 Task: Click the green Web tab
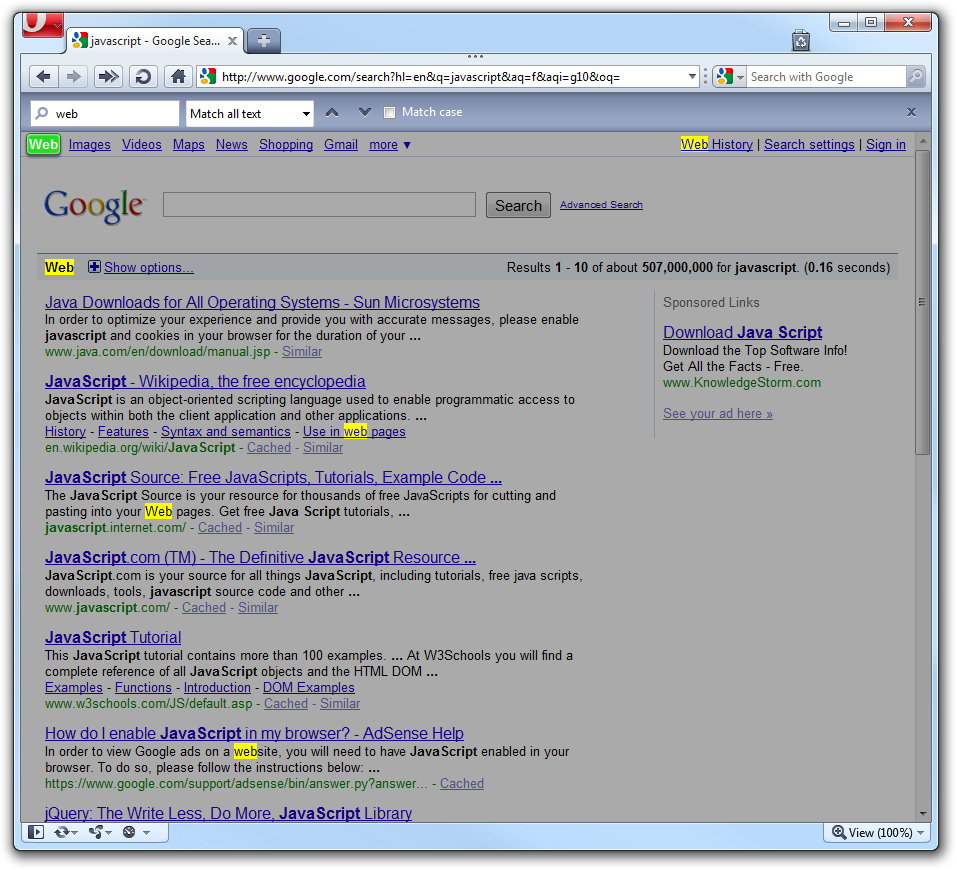[x=43, y=145]
